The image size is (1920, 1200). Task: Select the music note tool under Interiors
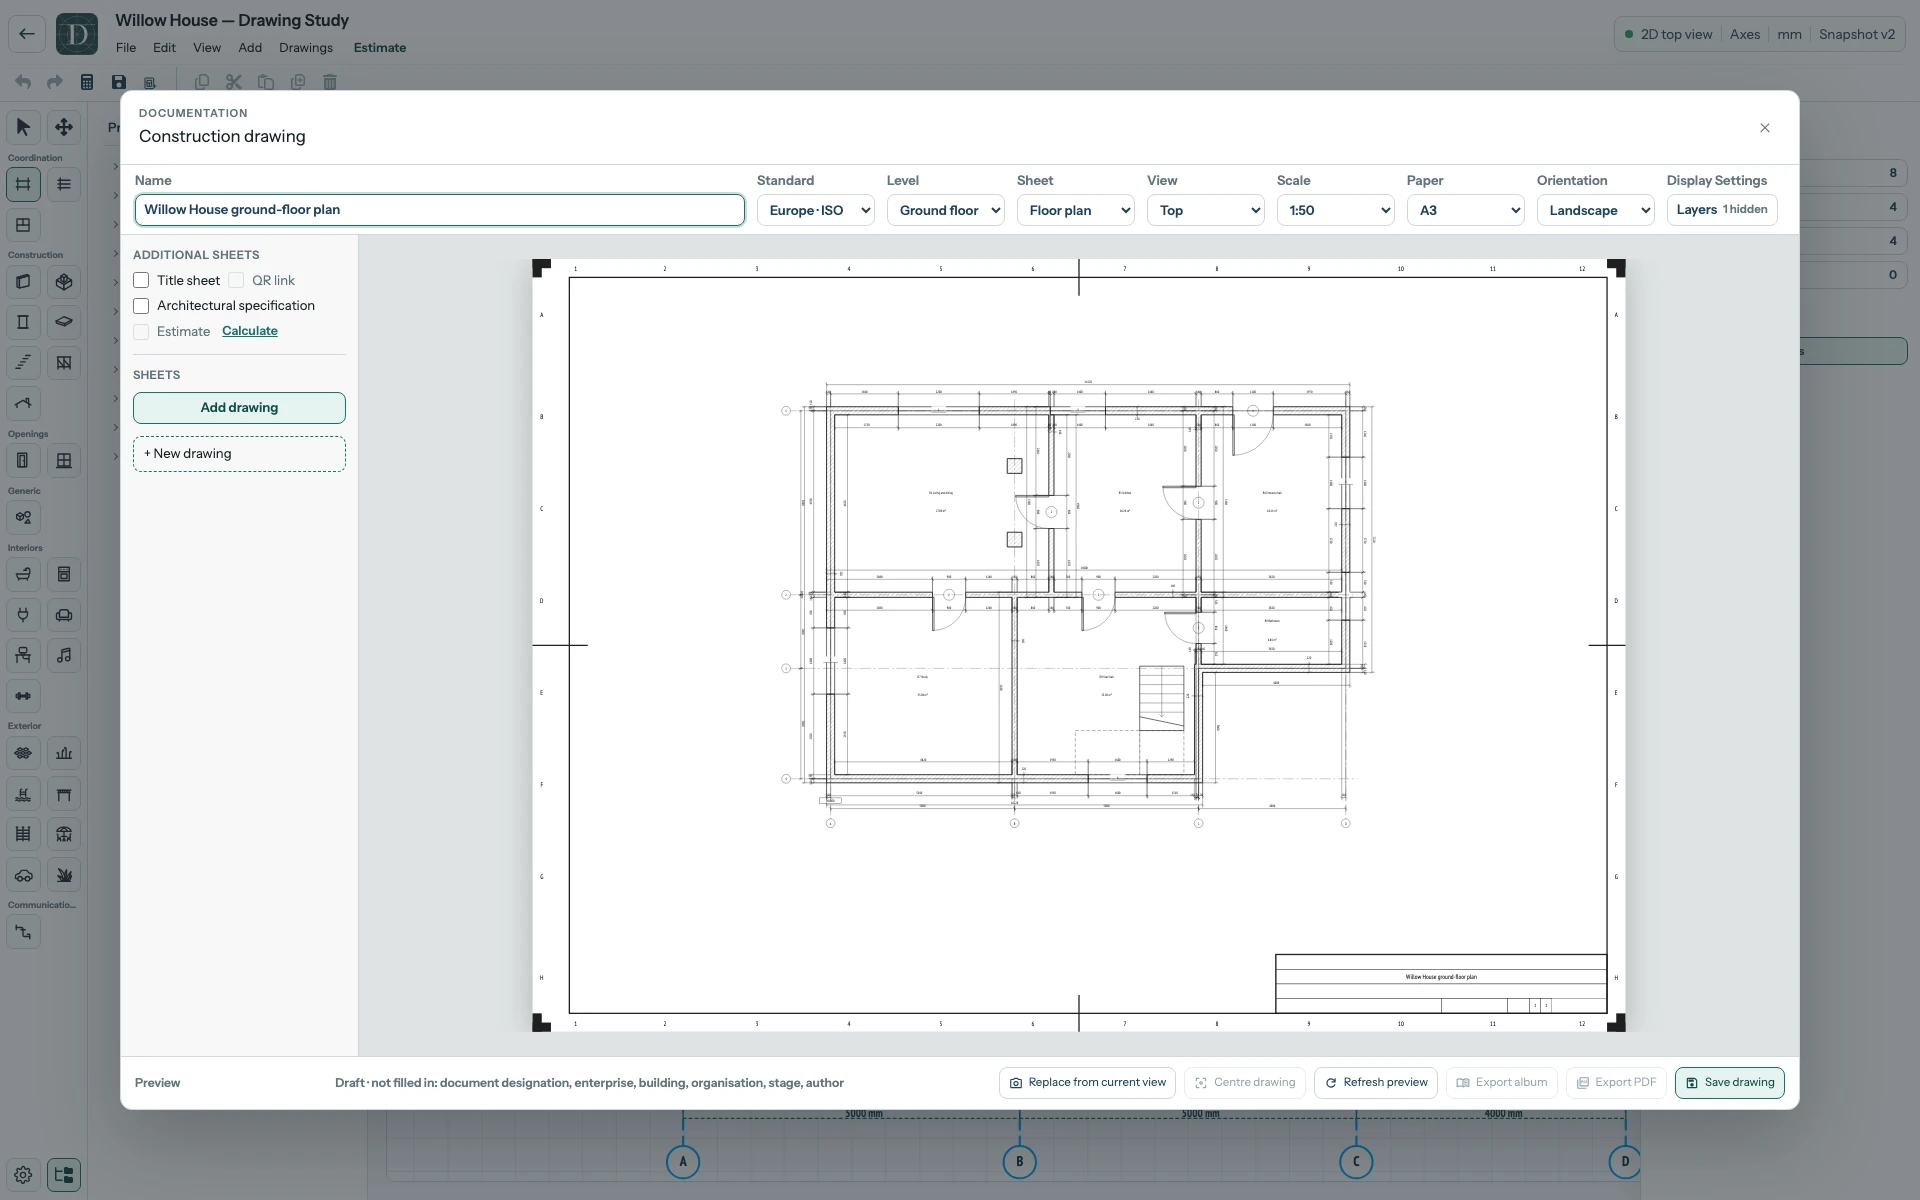pyautogui.click(x=64, y=655)
